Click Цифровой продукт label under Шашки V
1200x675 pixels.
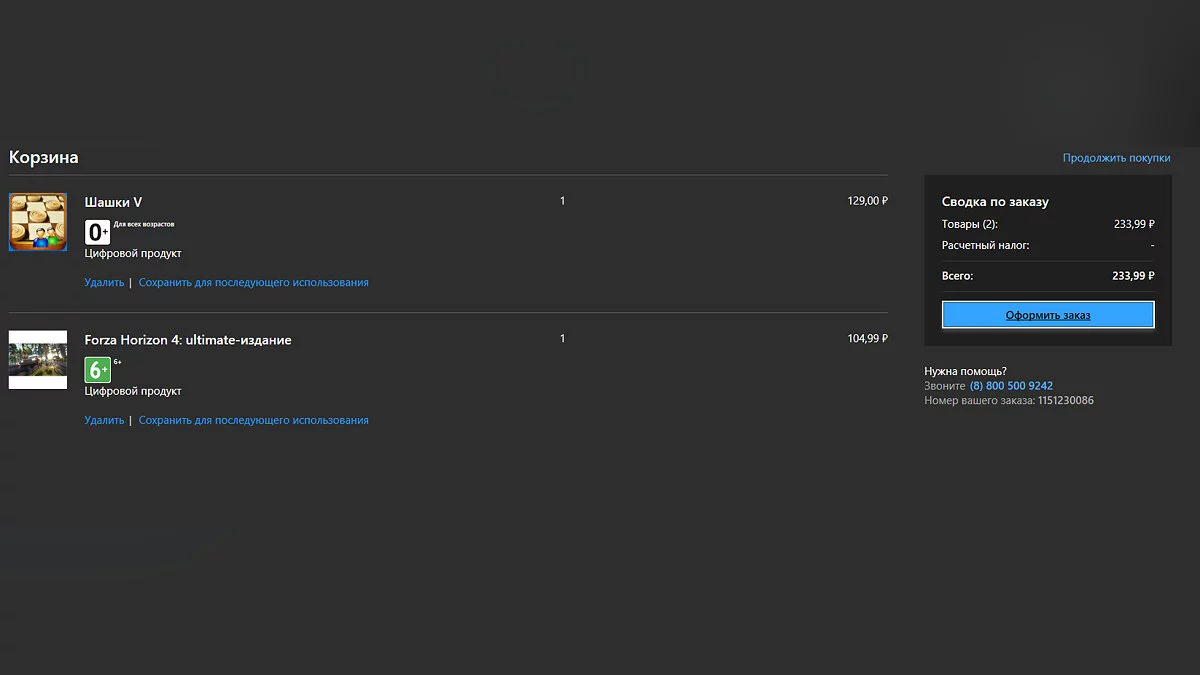tap(133, 254)
